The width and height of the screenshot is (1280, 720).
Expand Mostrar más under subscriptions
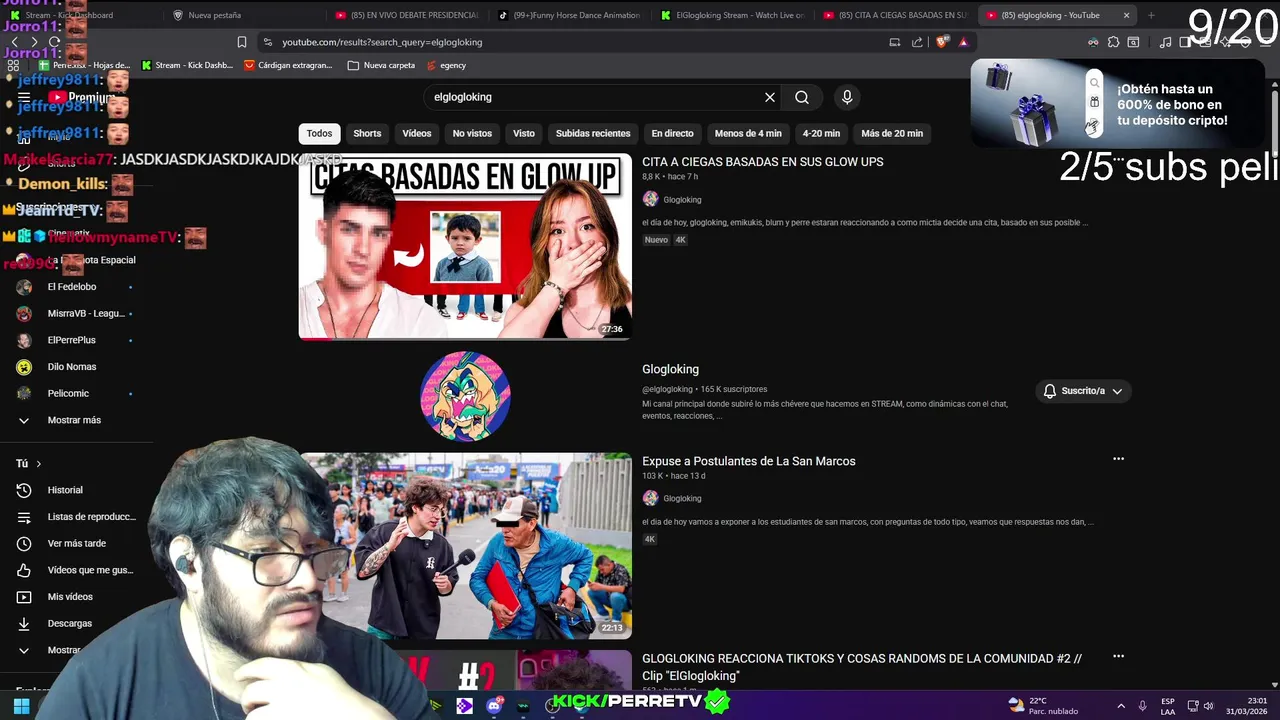tap(75, 420)
